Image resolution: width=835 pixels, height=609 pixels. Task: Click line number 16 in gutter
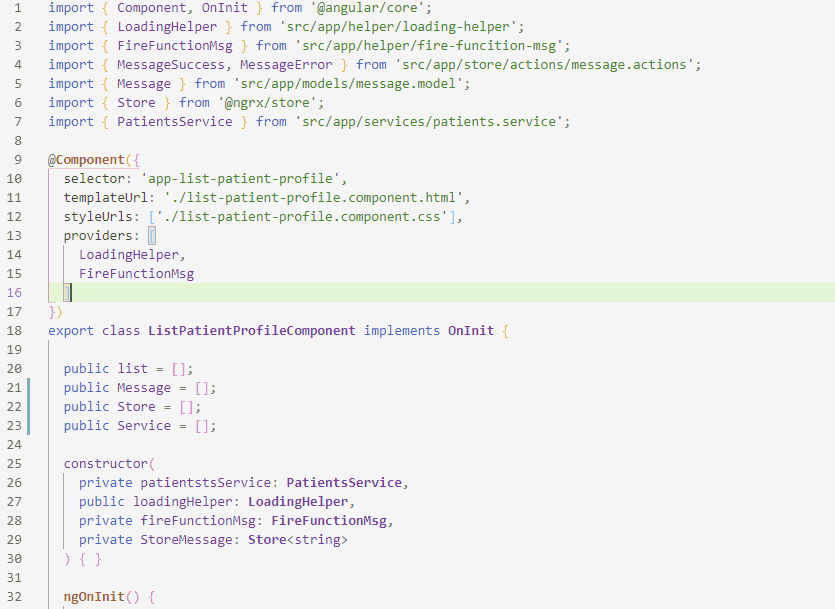point(14,293)
